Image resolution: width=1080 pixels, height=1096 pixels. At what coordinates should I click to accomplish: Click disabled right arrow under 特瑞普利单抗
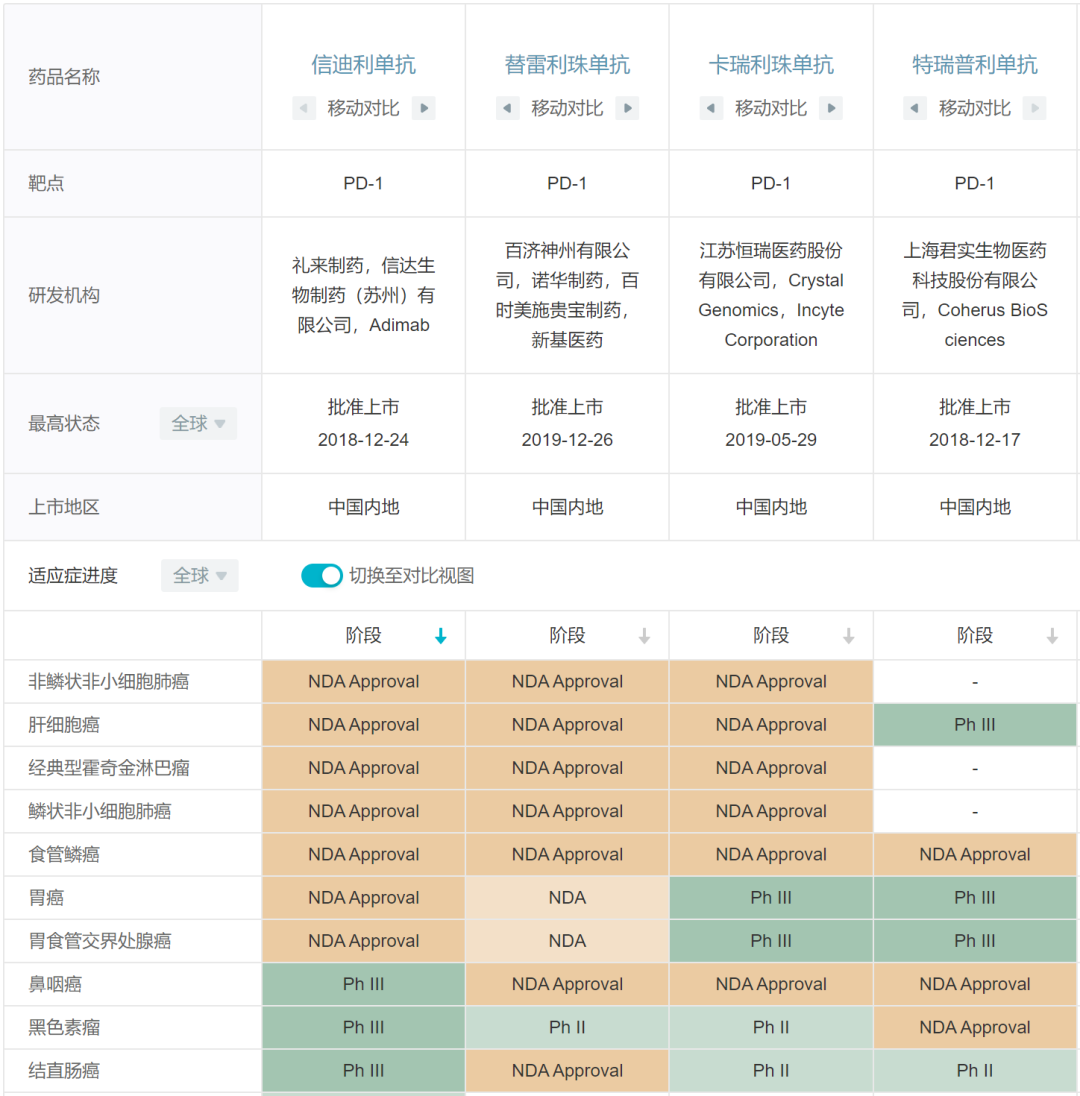point(1035,108)
